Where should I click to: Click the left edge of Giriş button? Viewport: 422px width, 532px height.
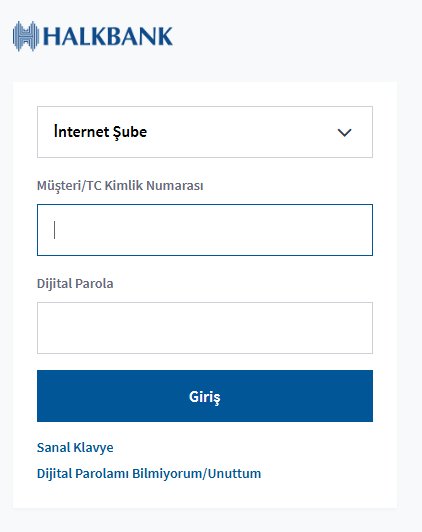coord(44,396)
